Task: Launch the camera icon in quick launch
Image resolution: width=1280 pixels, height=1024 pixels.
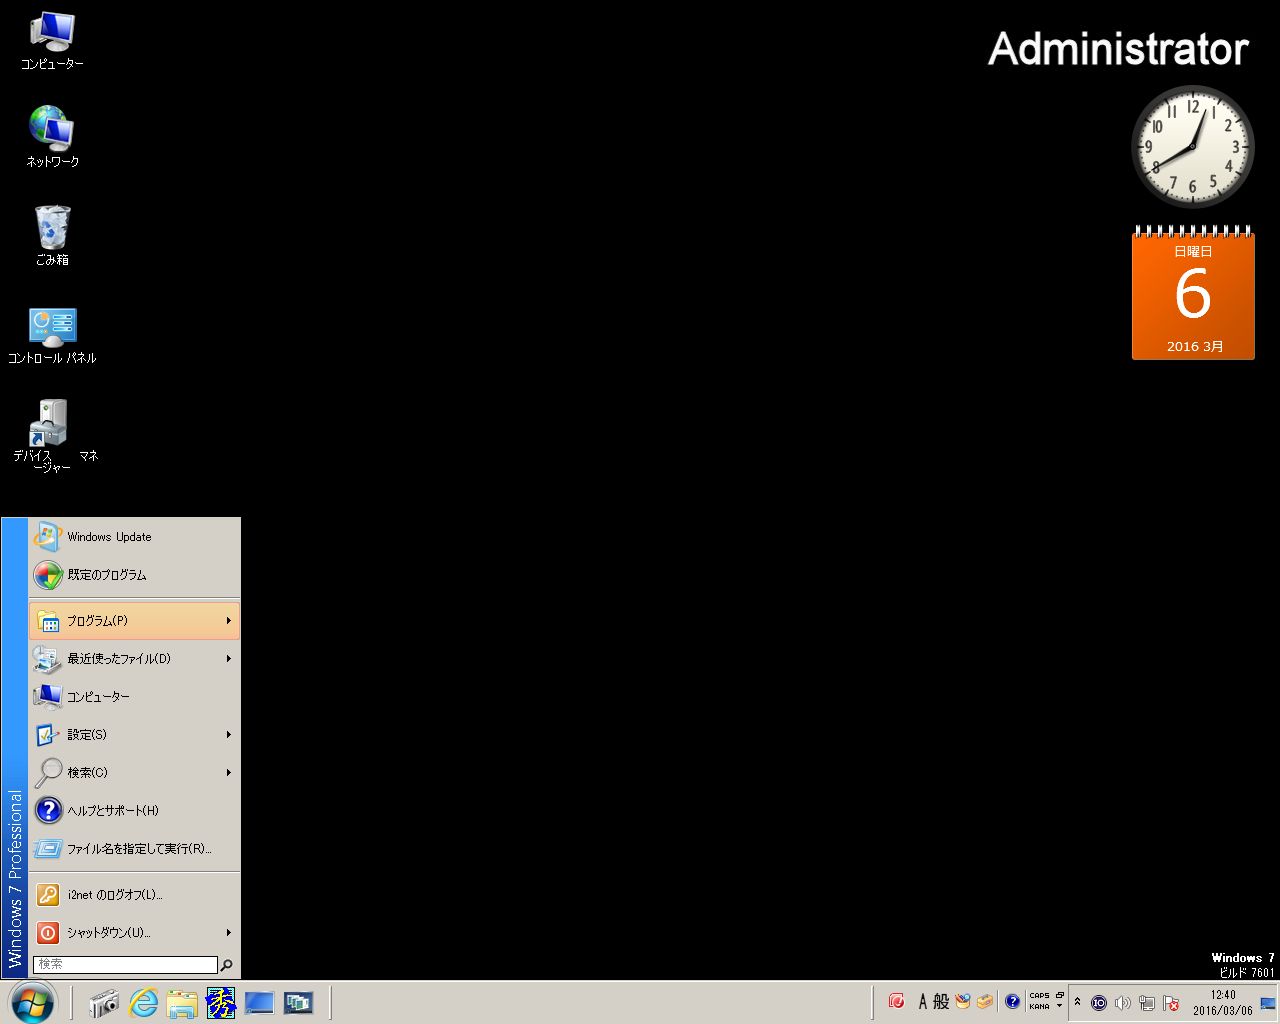Action: point(104,1003)
